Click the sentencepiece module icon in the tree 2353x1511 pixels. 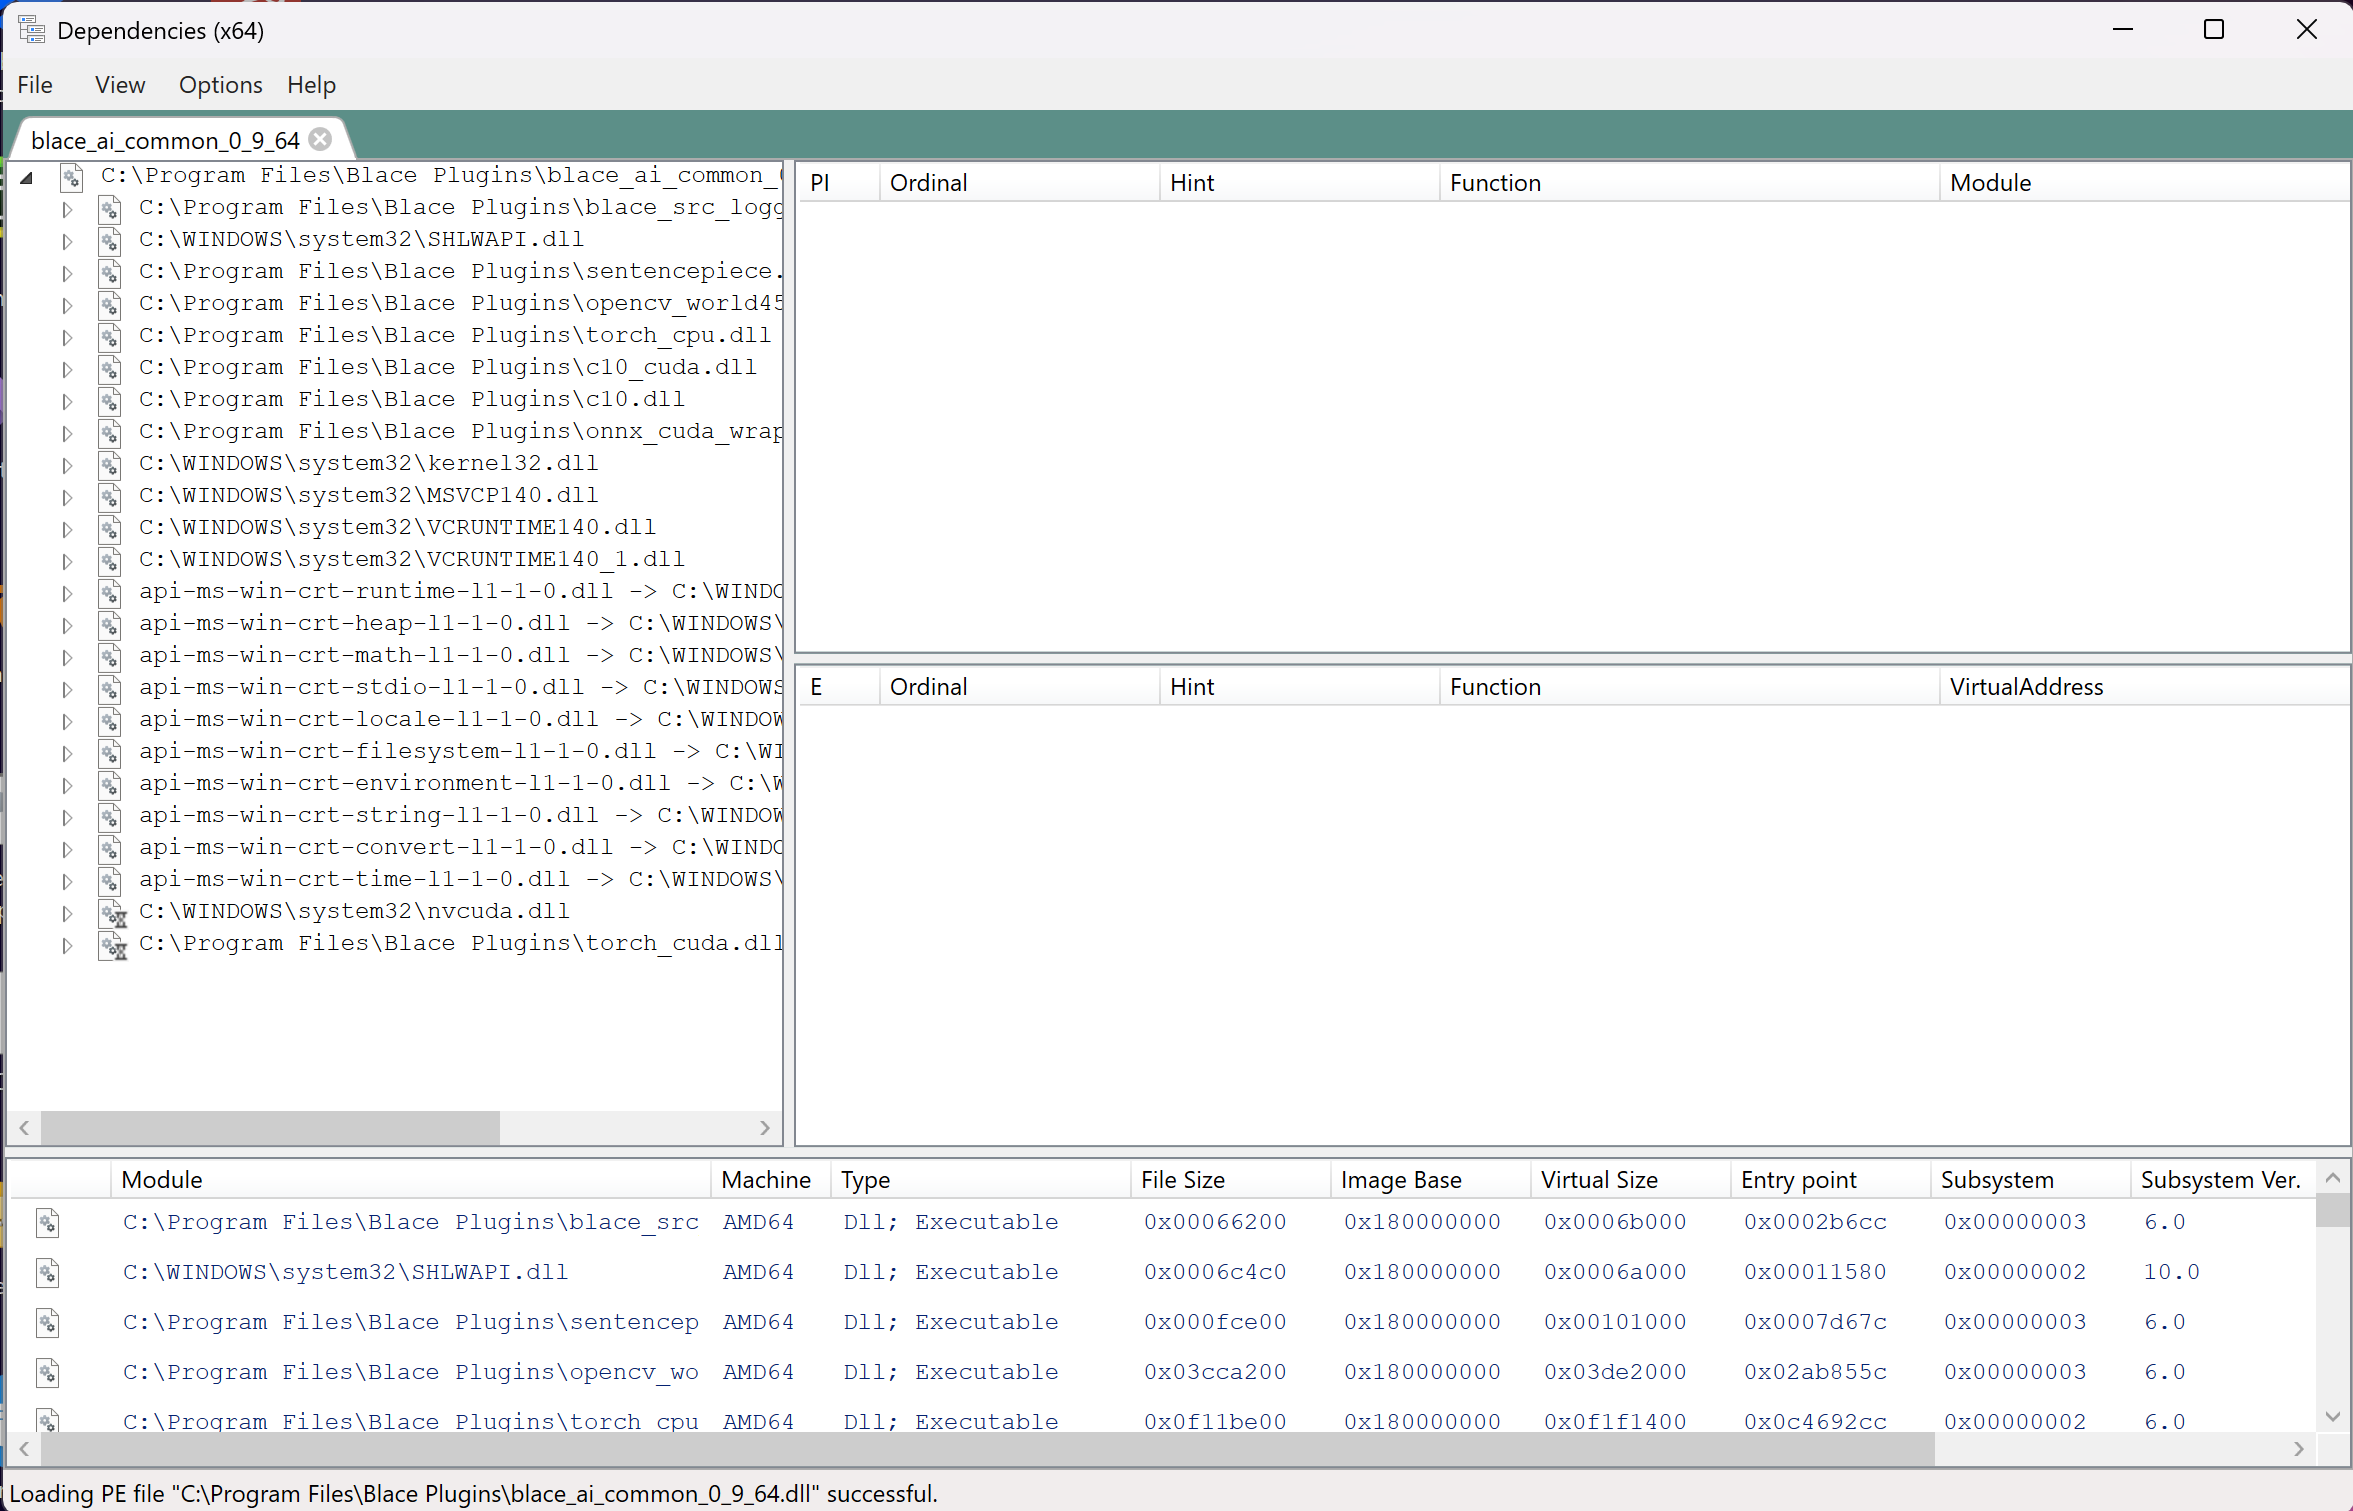coord(110,273)
